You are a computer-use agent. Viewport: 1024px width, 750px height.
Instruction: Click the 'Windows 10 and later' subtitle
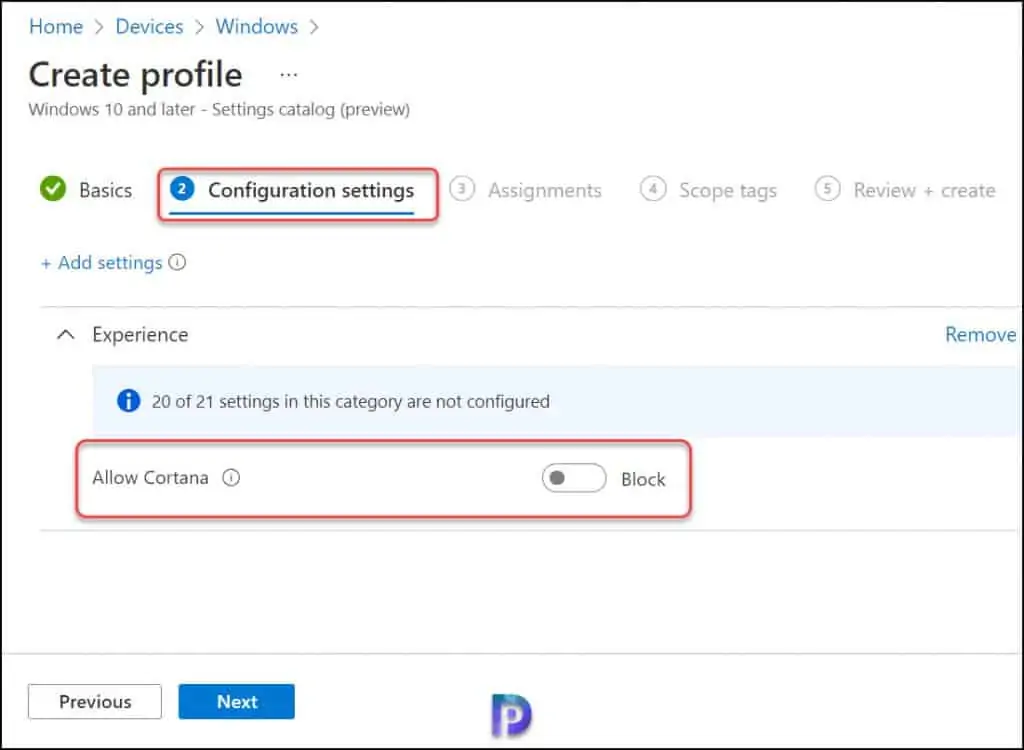(x=219, y=109)
